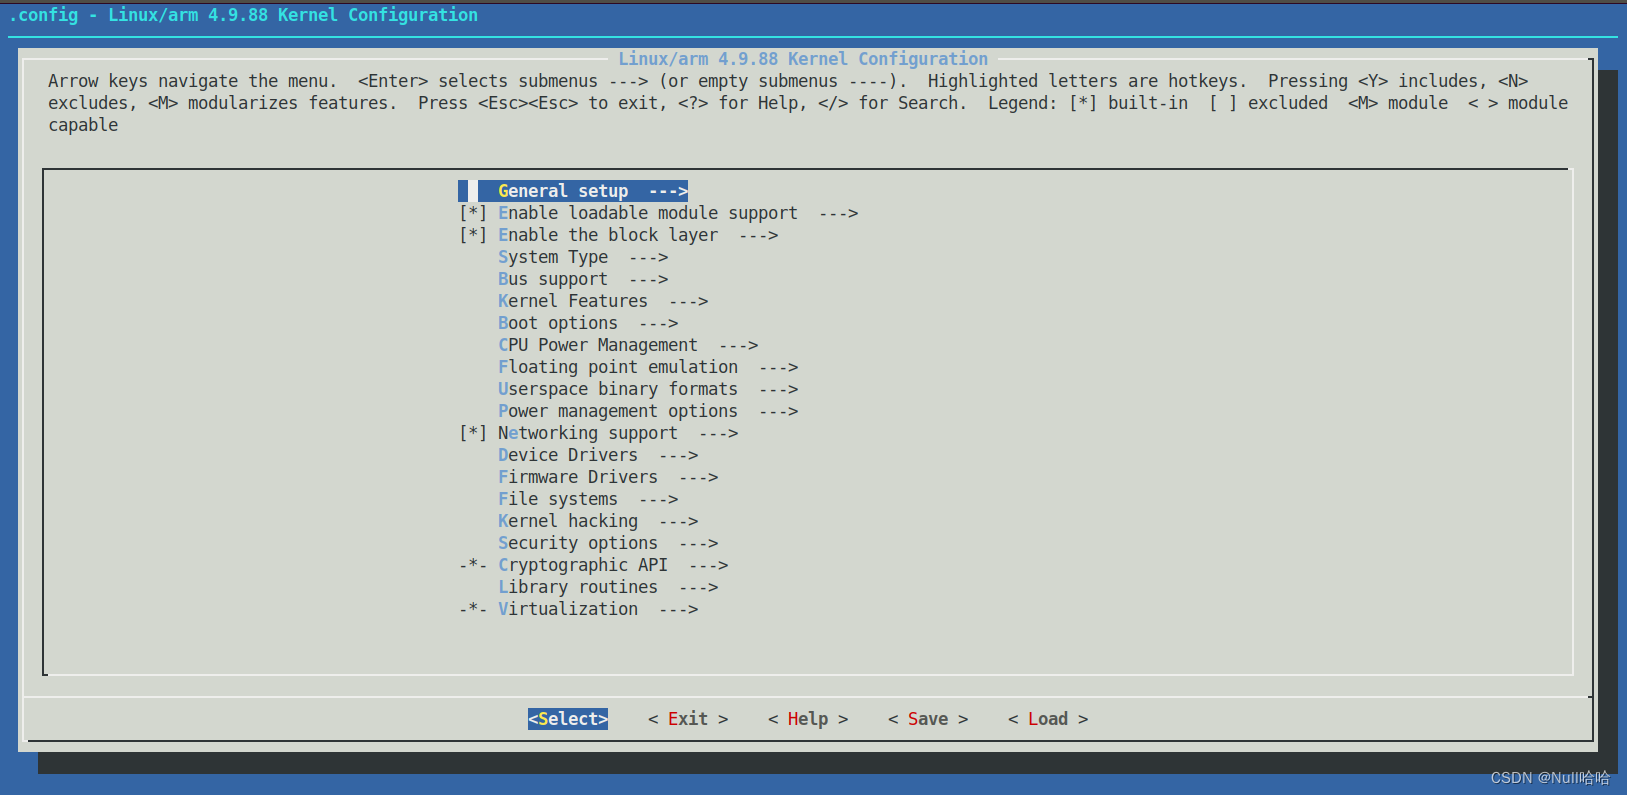Toggle the Enable the block layer checkbox
This screenshot has width=1627, height=795.
[473, 235]
